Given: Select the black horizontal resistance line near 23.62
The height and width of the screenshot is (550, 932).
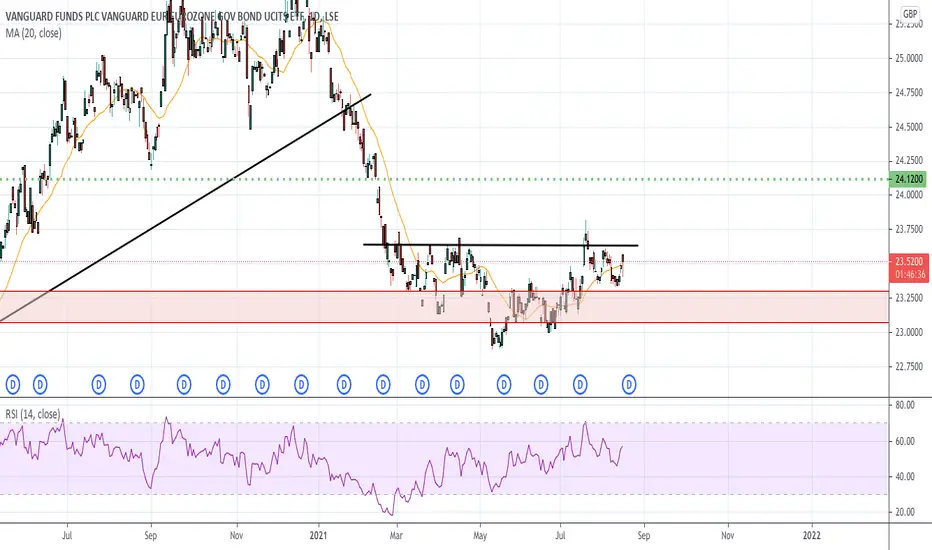Looking at the screenshot, I should pyautogui.click(x=500, y=244).
